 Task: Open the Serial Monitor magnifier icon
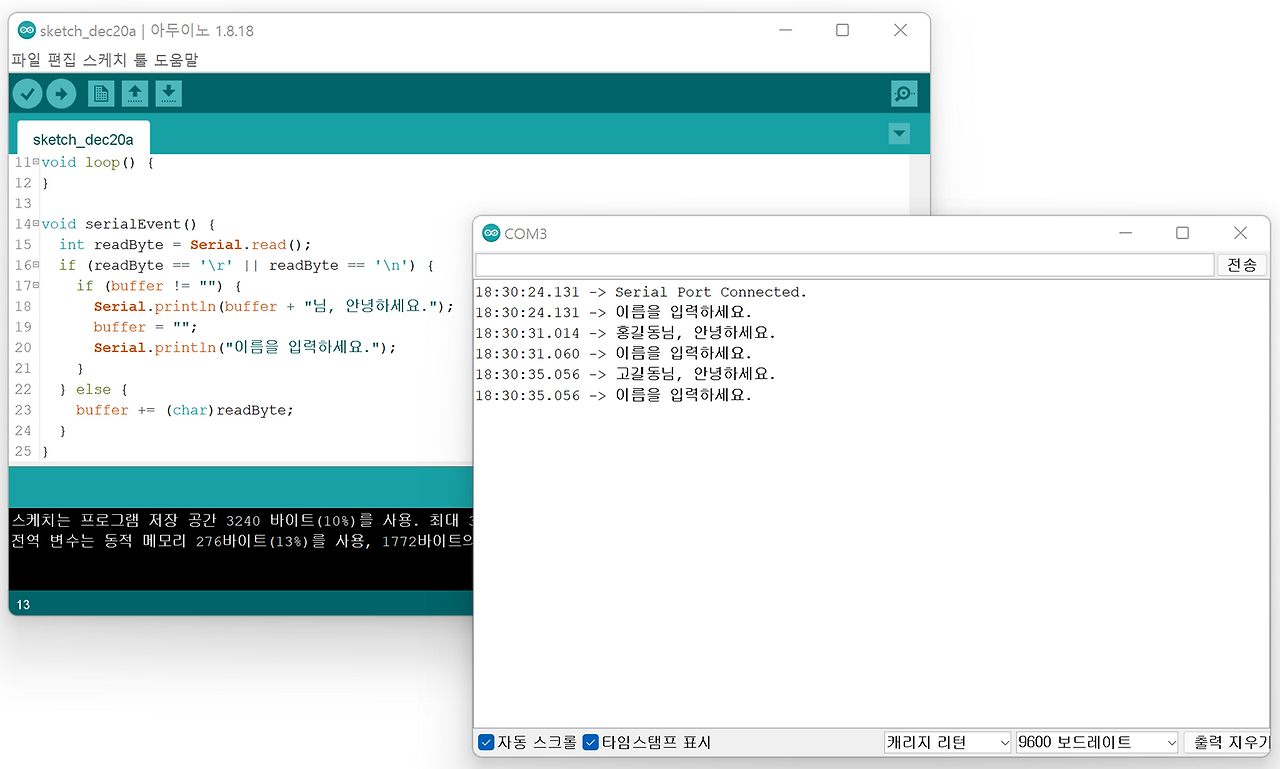pos(903,93)
